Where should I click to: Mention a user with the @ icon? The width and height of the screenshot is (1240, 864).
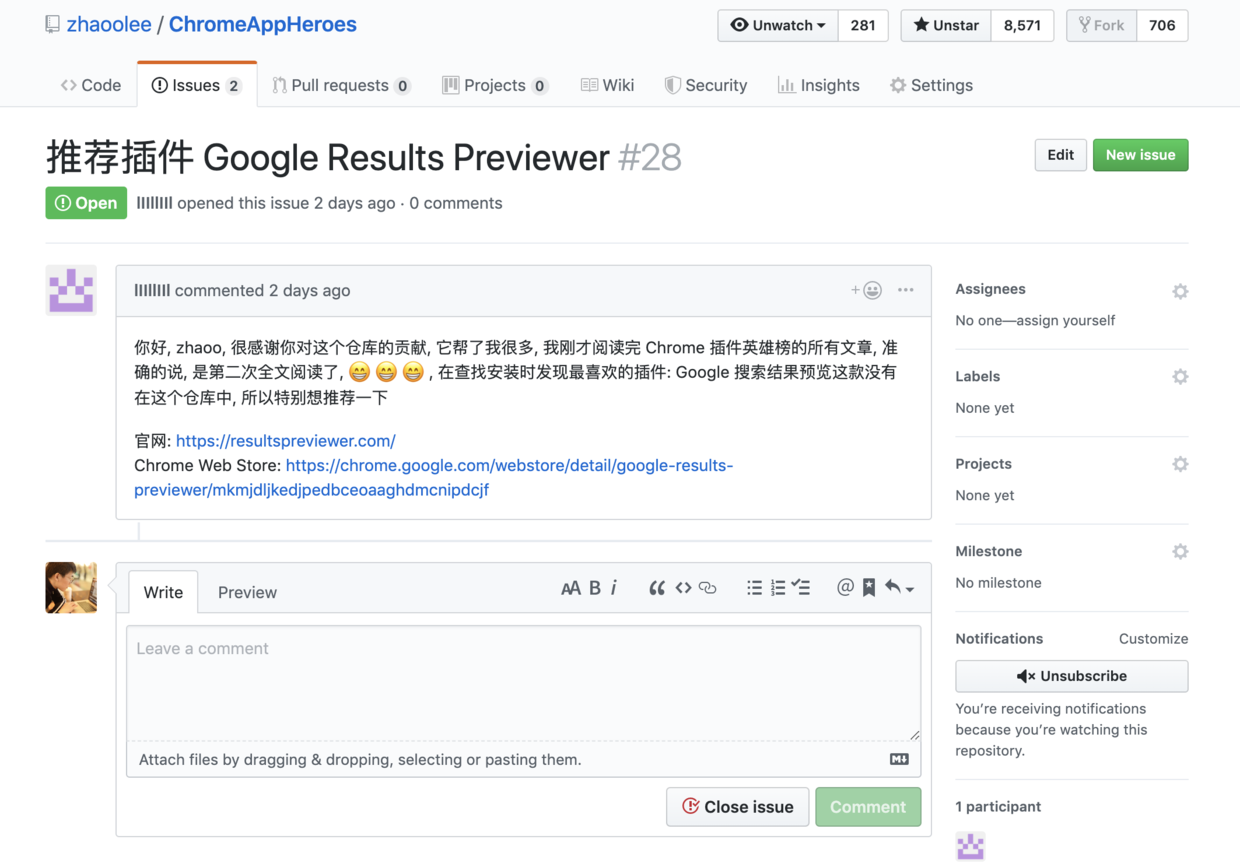[845, 588]
